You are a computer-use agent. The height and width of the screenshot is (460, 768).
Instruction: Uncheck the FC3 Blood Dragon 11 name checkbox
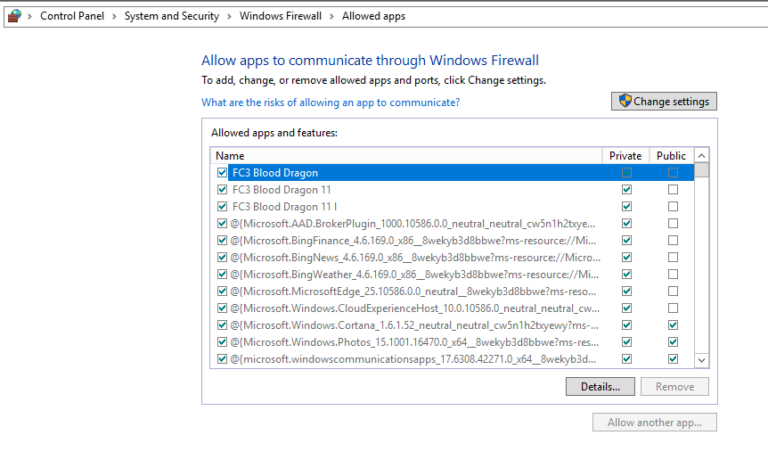(222, 190)
